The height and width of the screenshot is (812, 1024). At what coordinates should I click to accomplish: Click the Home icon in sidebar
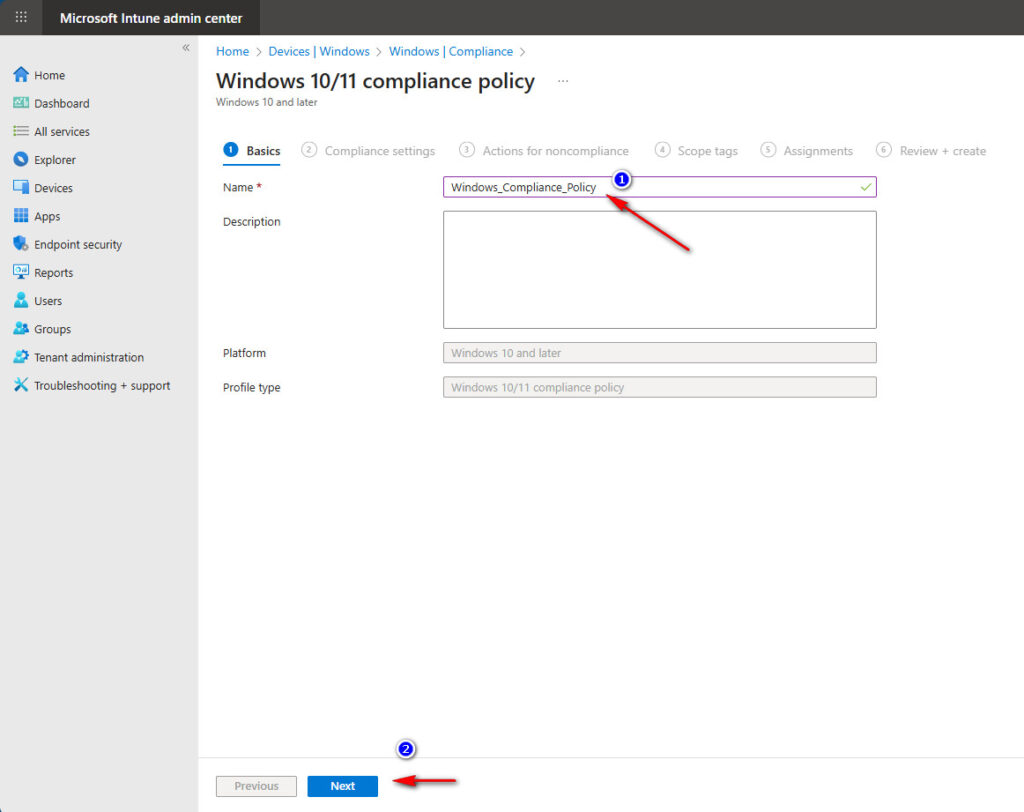click(x=21, y=75)
